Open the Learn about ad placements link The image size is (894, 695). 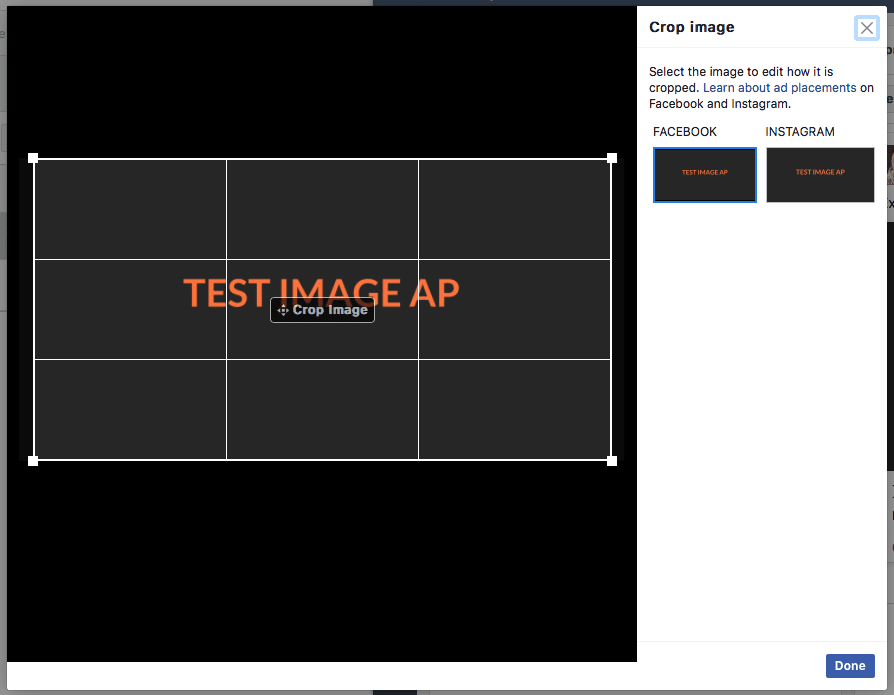point(779,88)
